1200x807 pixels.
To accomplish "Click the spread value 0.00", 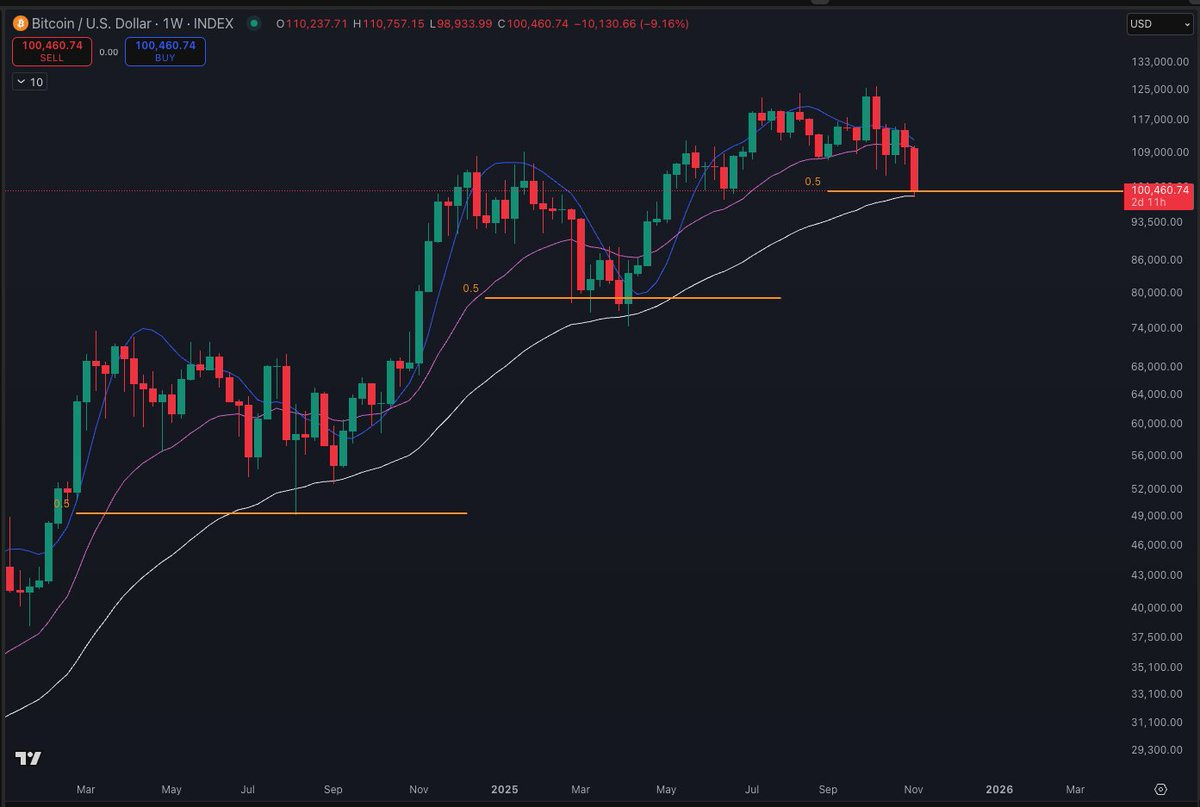I will tap(109, 52).
